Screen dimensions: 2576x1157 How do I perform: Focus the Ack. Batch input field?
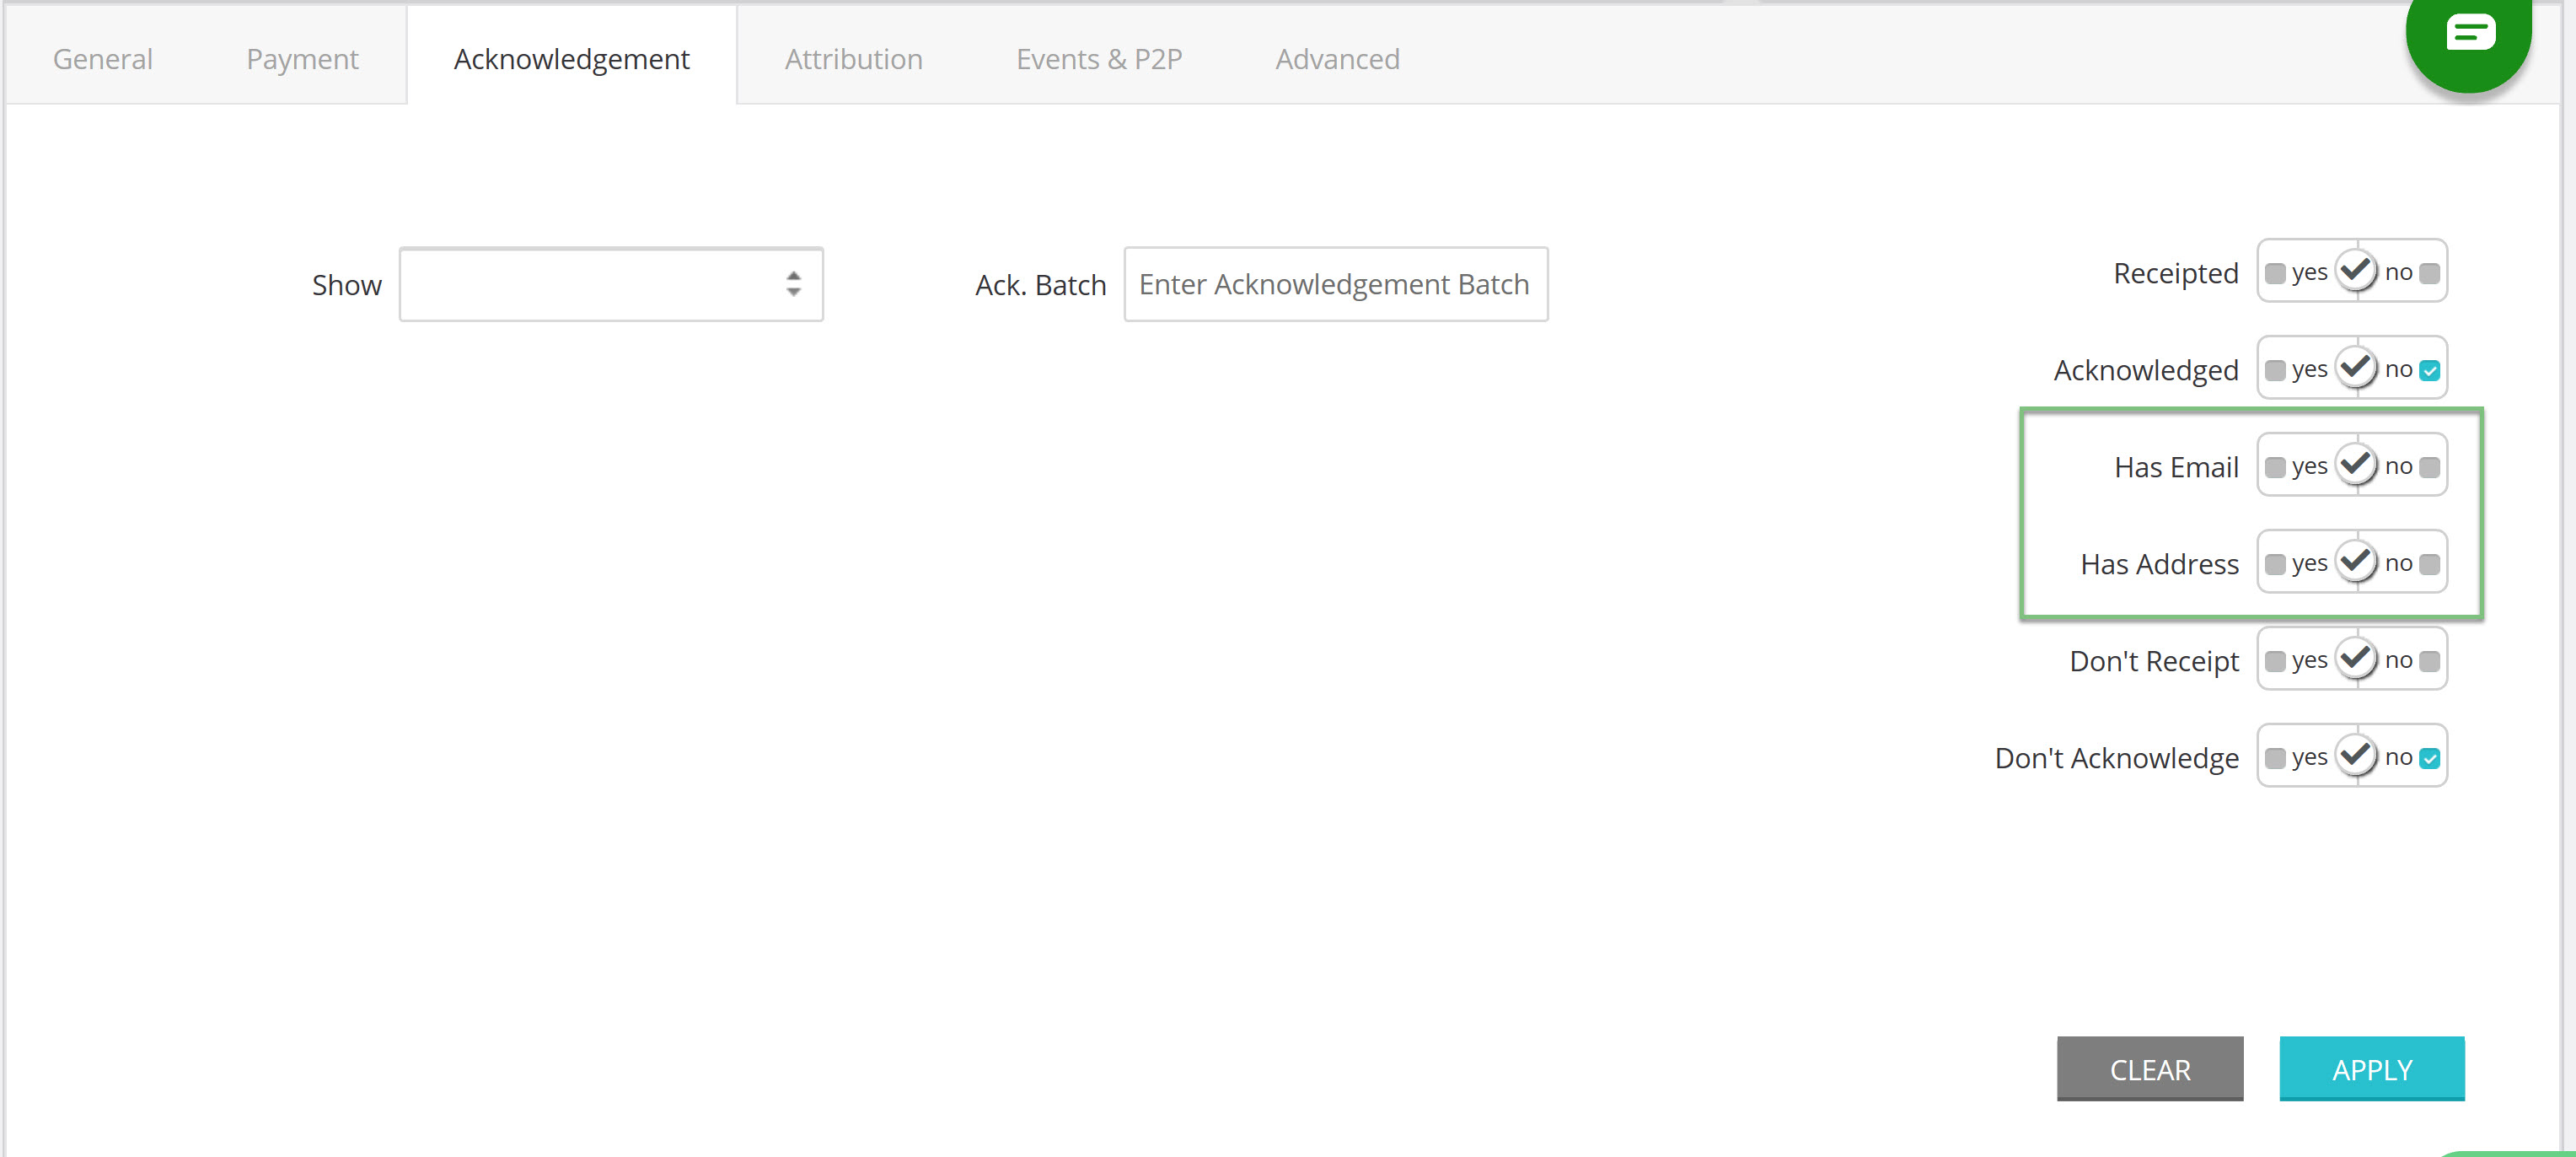point(1336,284)
